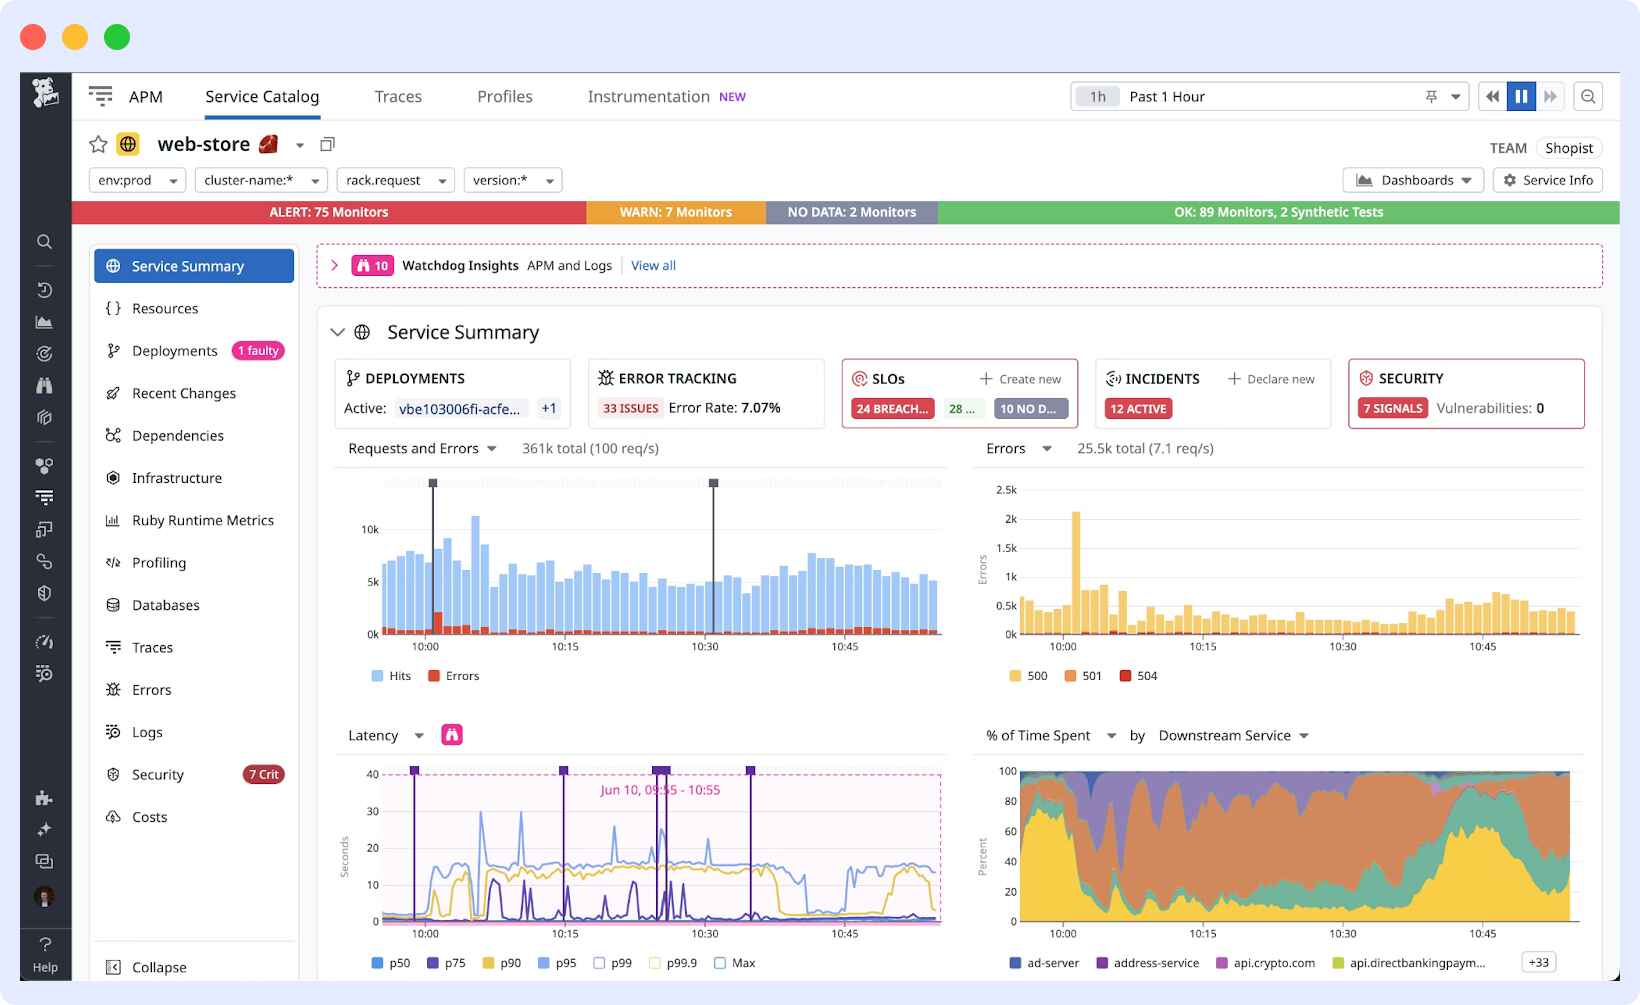Open the Past 1 Hour time range dropdown
Image resolution: width=1640 pixels, height=1005 pixels.
(1455, 96)
